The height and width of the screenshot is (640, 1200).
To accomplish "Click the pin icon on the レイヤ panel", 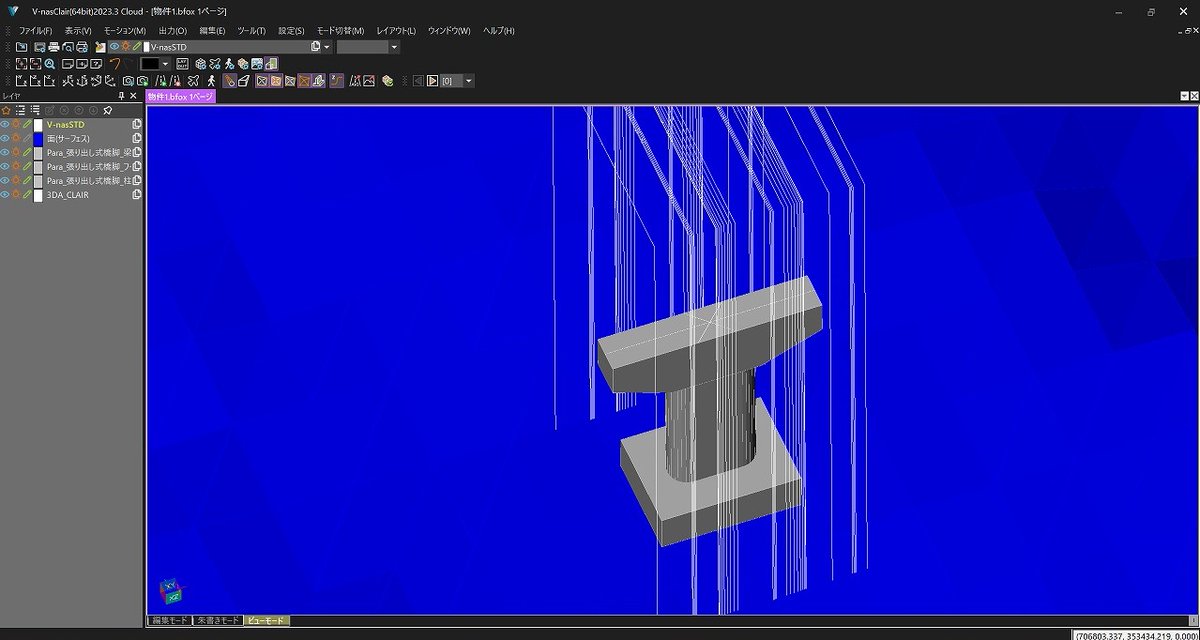I will coord(121,95).
